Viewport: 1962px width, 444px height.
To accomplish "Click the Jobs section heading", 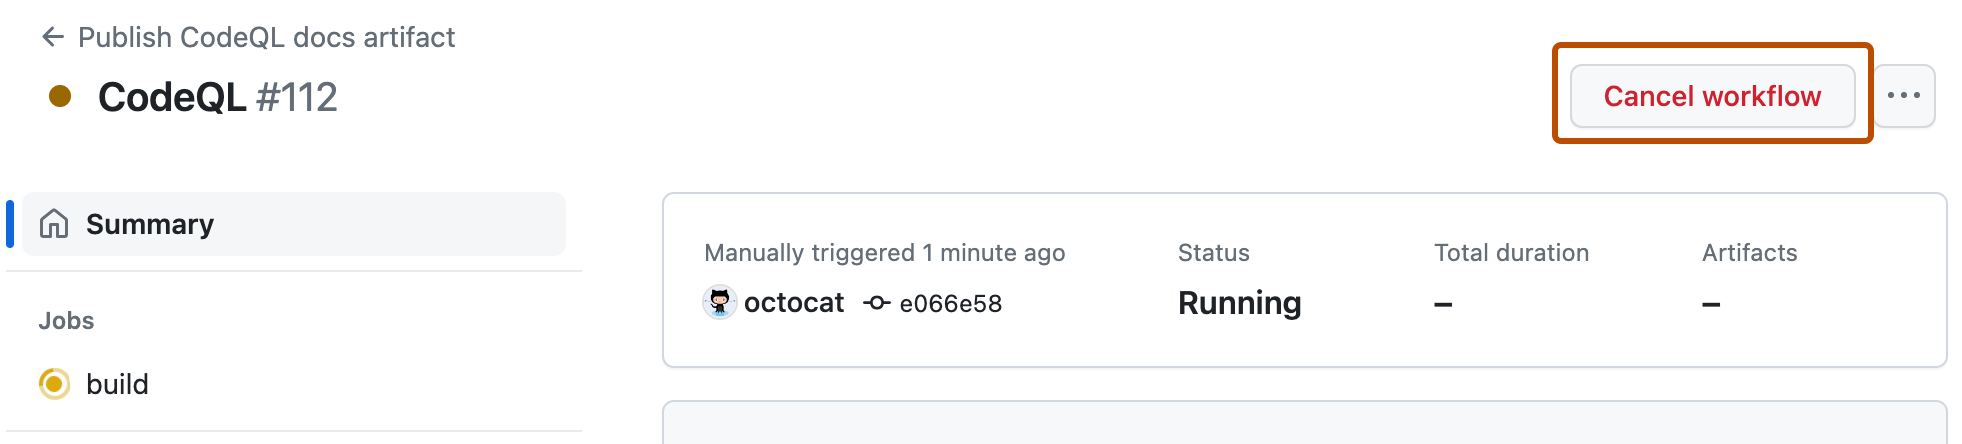I will pos(66,321).
